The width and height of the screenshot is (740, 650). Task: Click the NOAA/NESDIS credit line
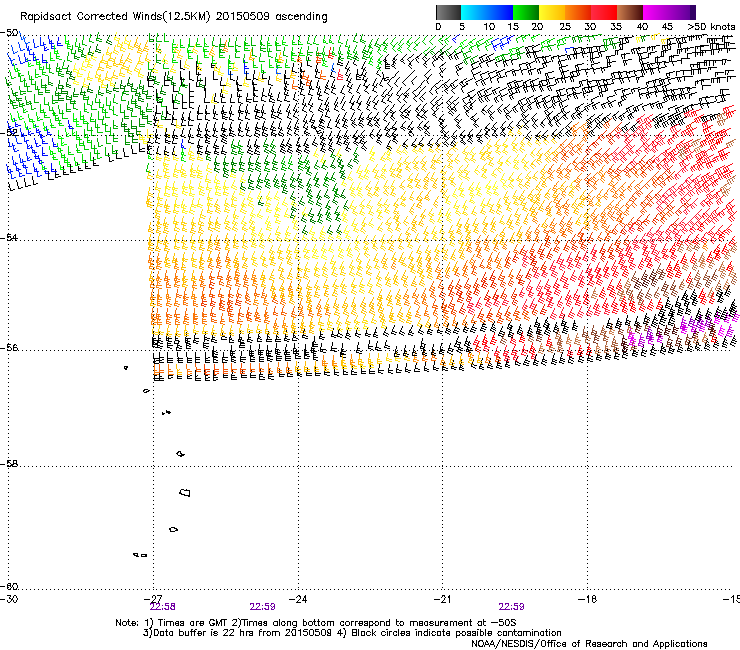[x=589, y=644]
